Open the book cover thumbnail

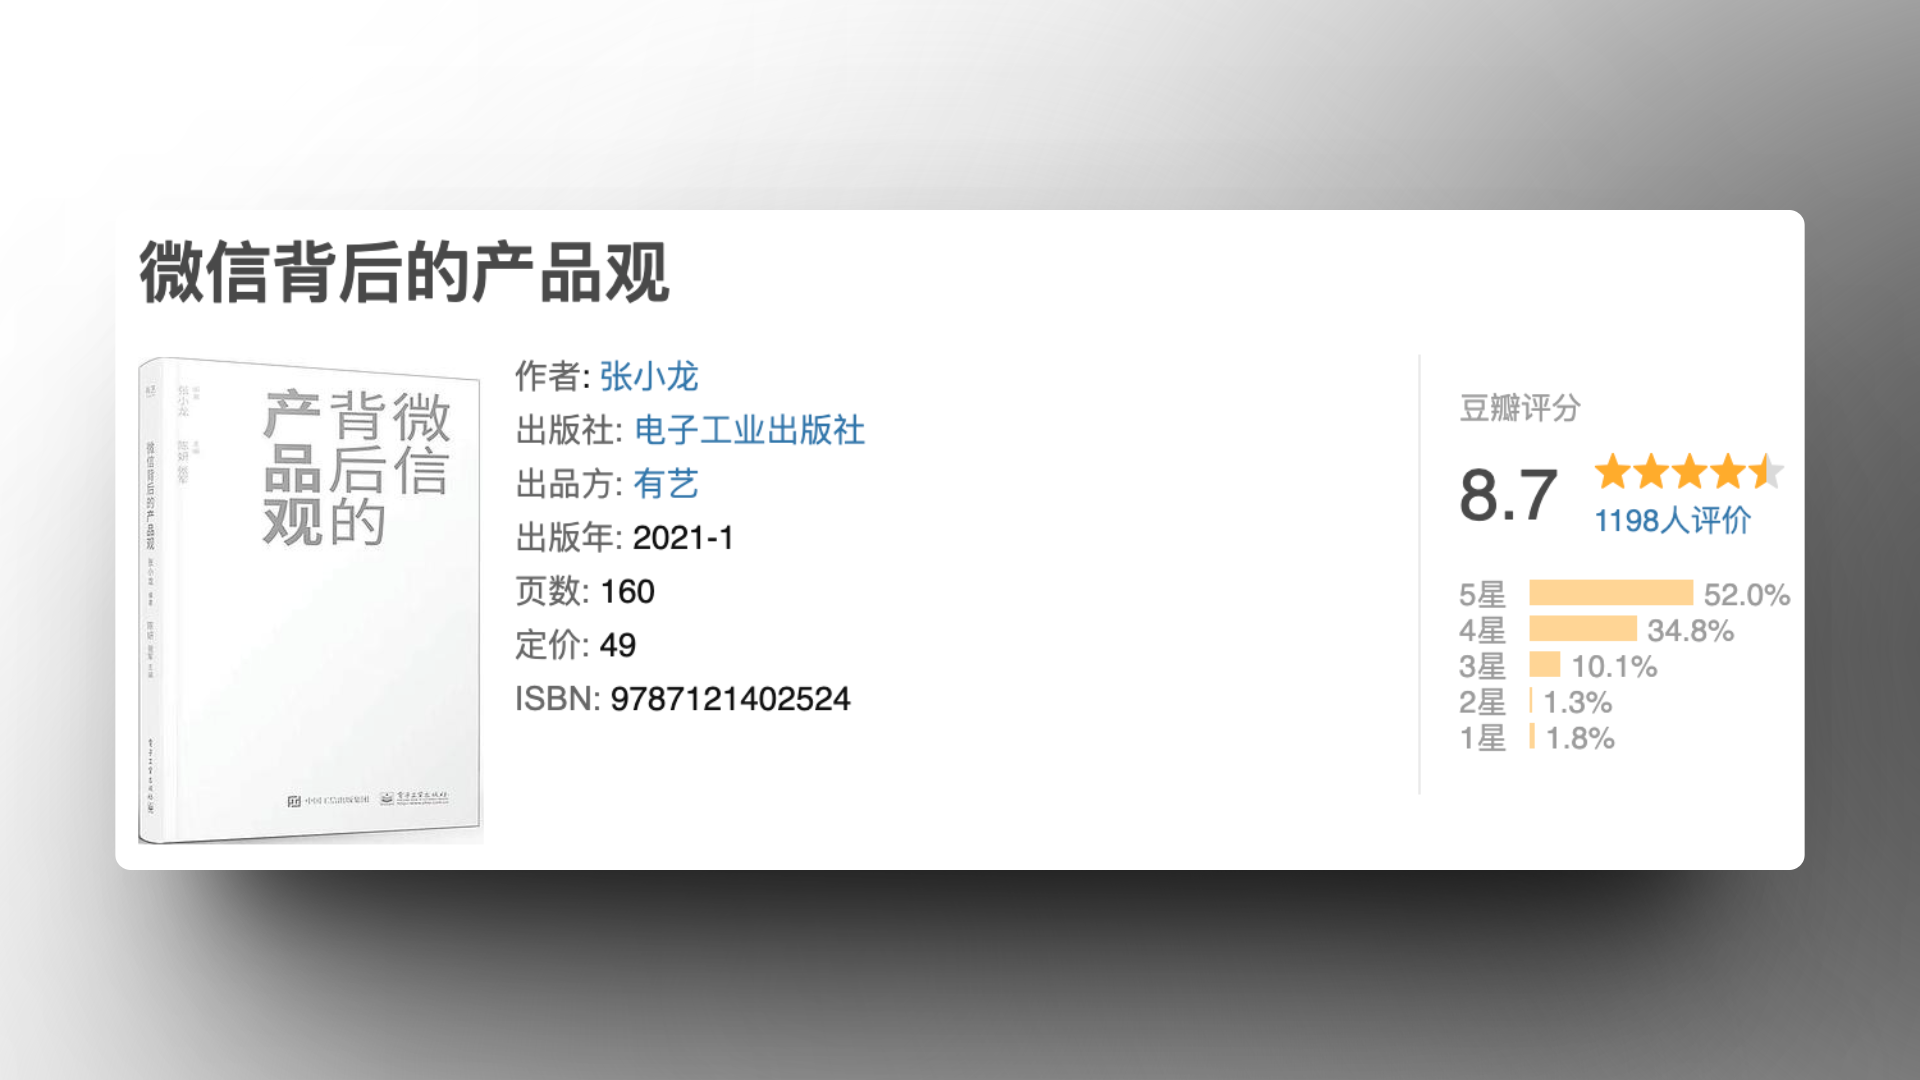[310, 600]
